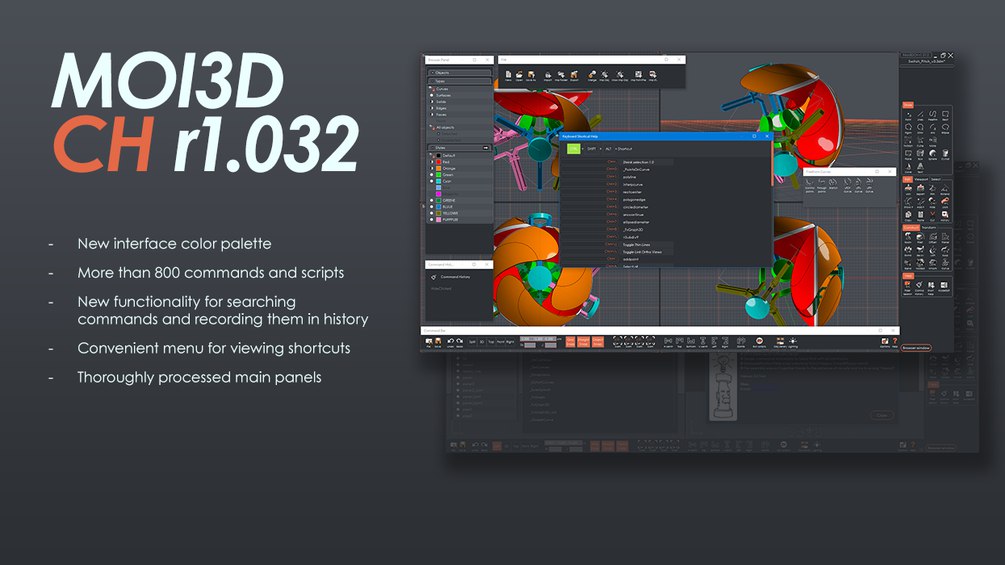Click the Lighting icon in bottom bar

793,342
